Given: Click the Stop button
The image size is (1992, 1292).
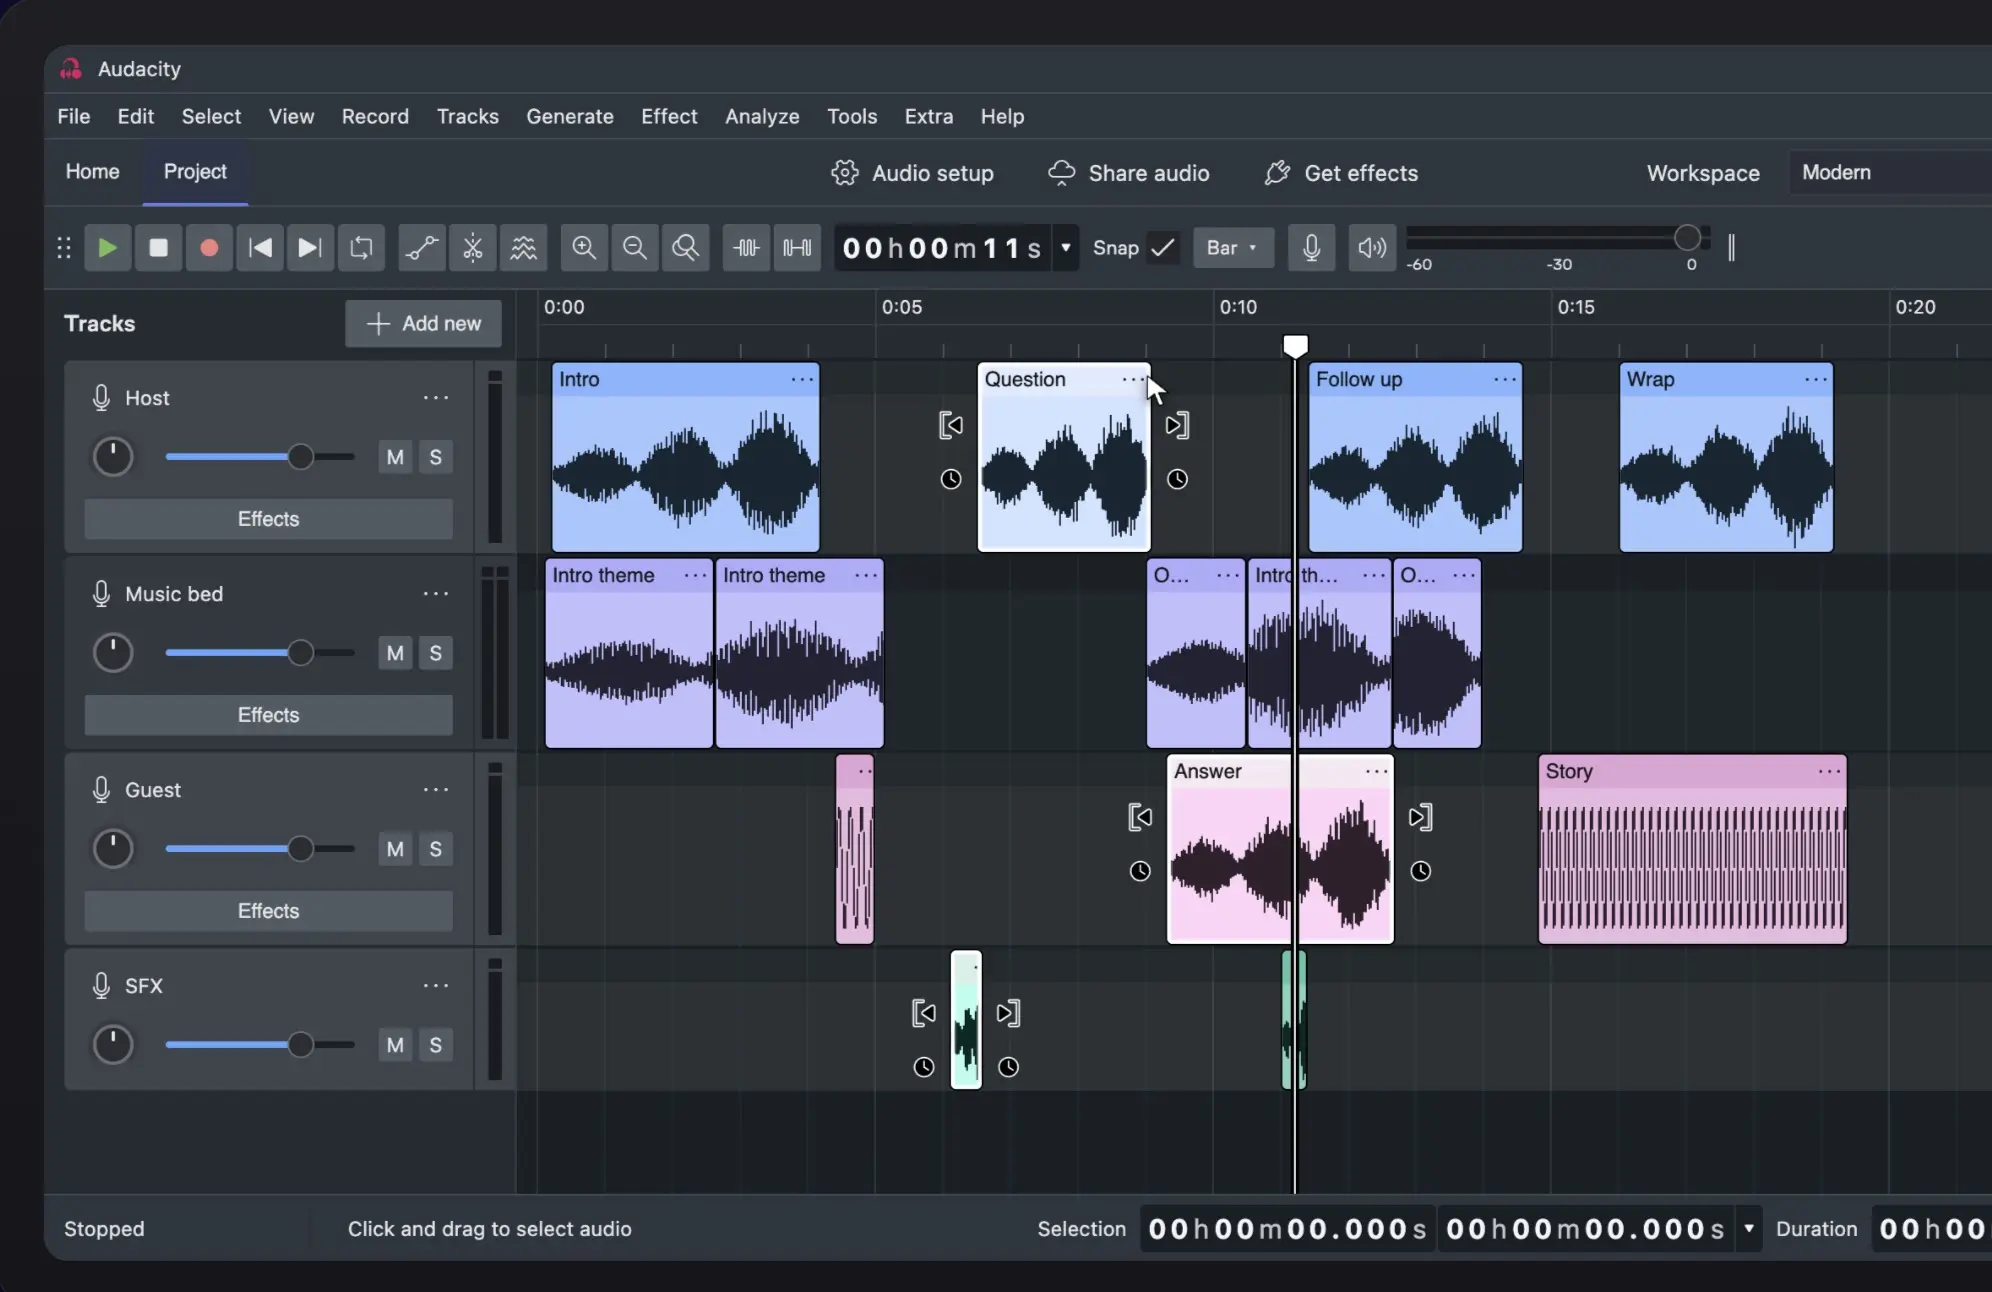Looking at the screenshot, I should [x=158, y=248].
